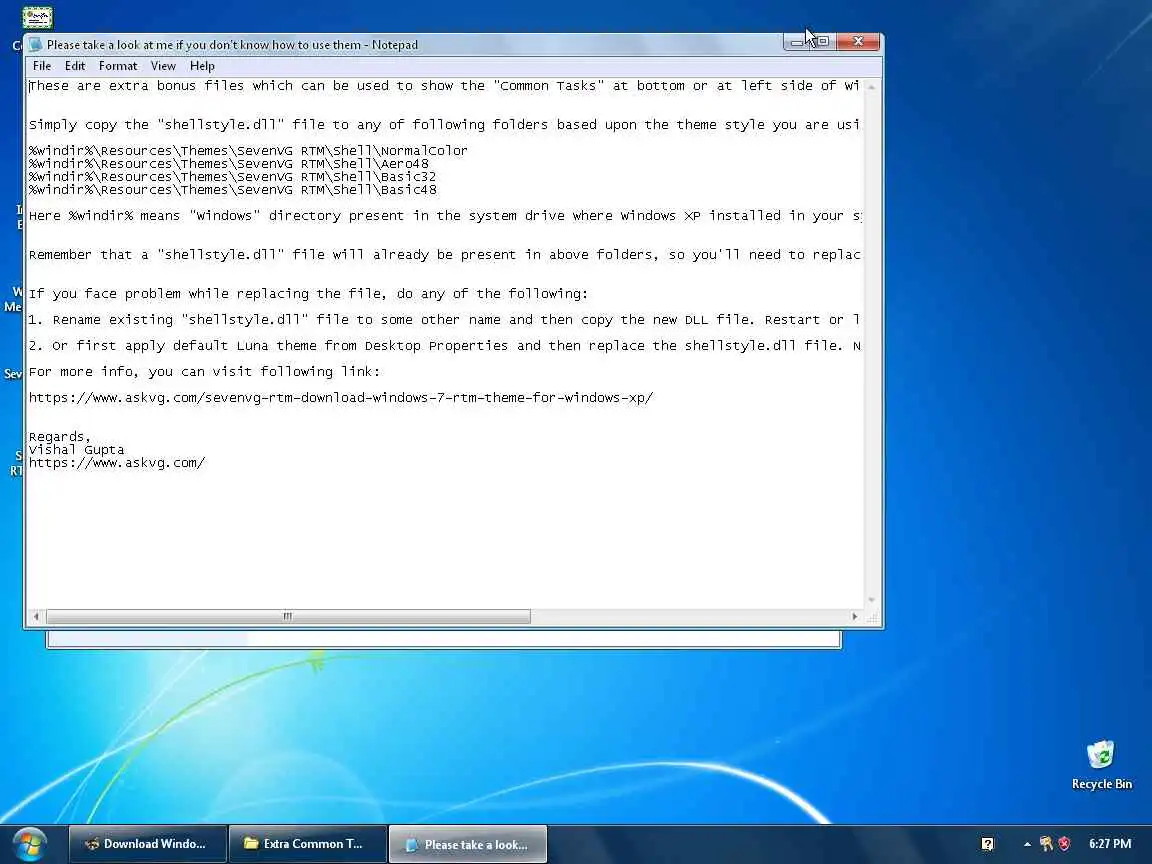Click the horizontal scrollbar thumb in Notepad
The image size is (1152, 864).
288,616
